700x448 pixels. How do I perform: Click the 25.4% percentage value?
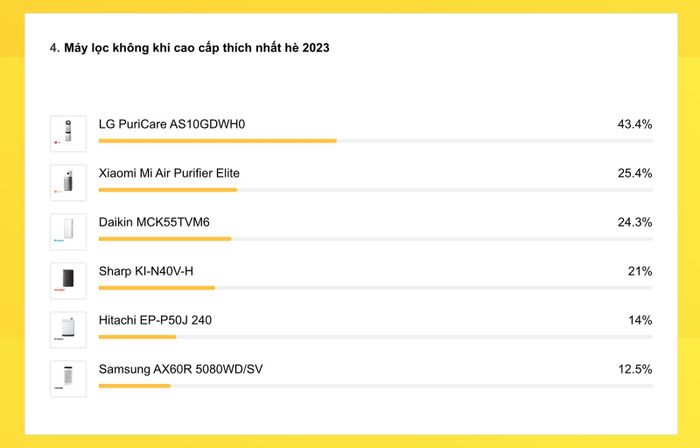click(x=635, y=173)
